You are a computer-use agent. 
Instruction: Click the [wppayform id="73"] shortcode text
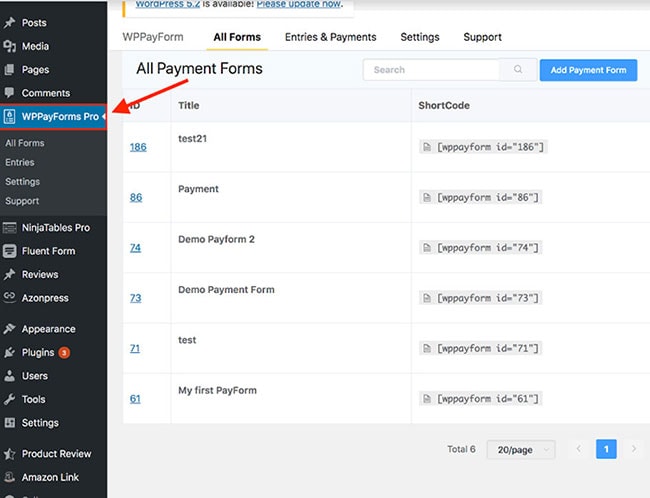(487, 298)
